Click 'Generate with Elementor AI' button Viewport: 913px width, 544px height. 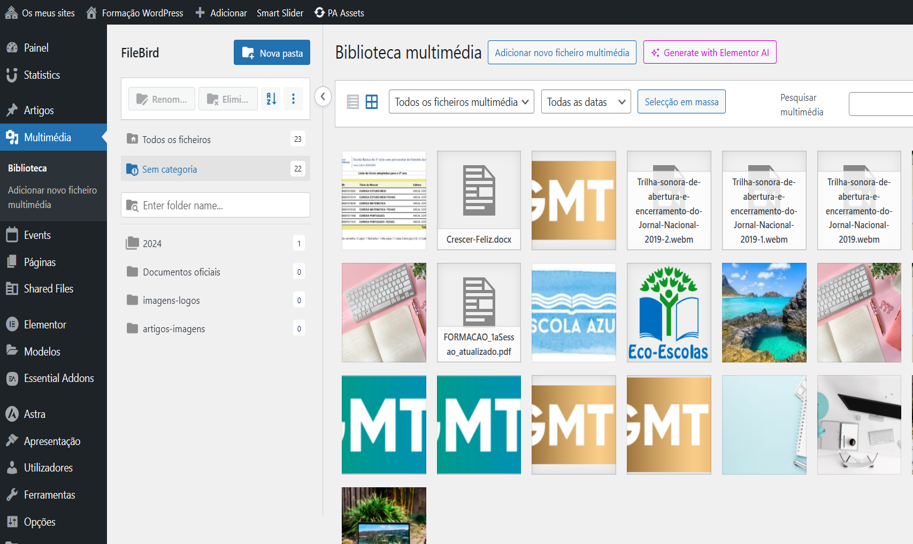point(710,52)
